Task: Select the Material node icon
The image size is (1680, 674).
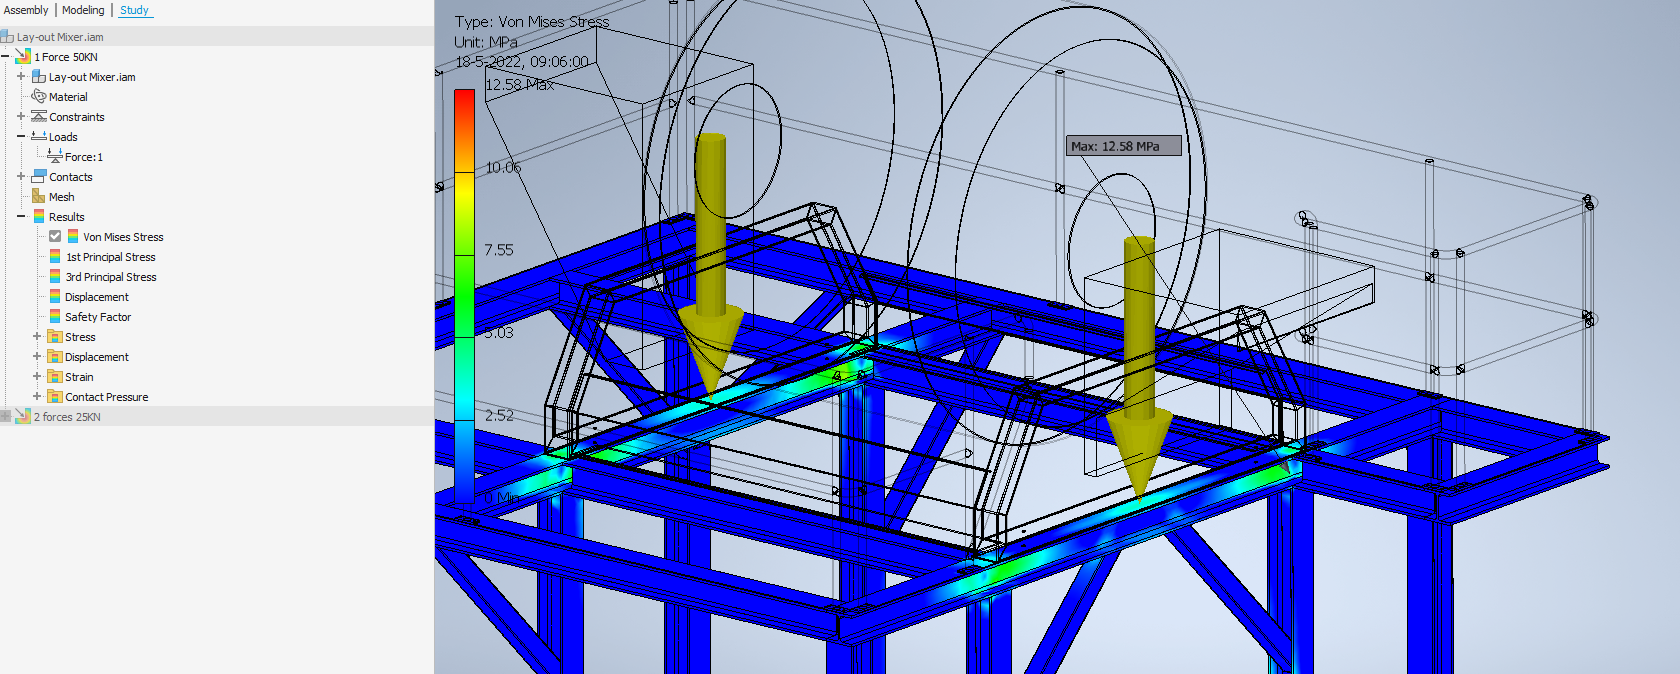Action: point(39,97)
